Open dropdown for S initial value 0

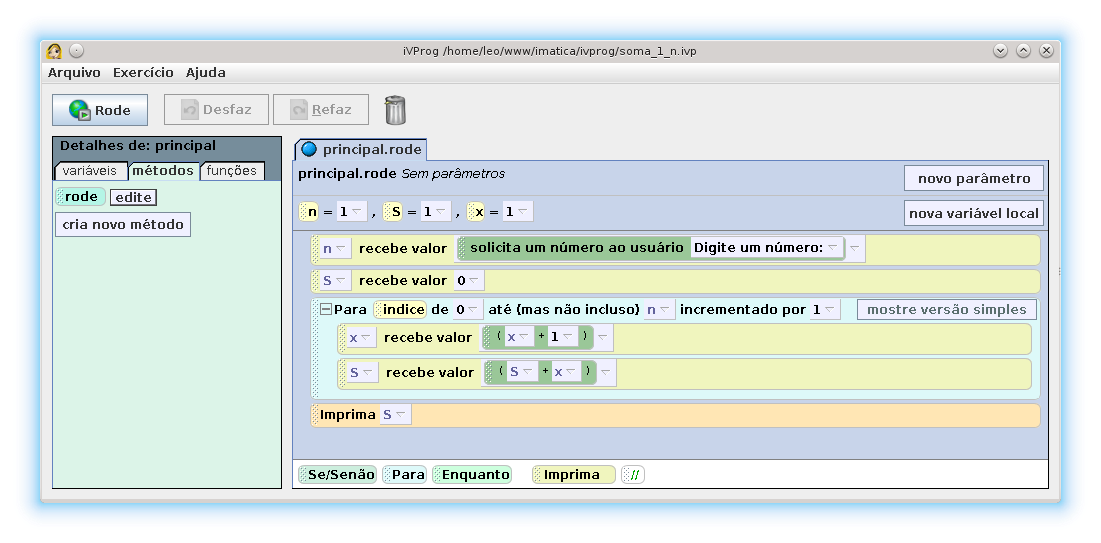tap(474, 281)
